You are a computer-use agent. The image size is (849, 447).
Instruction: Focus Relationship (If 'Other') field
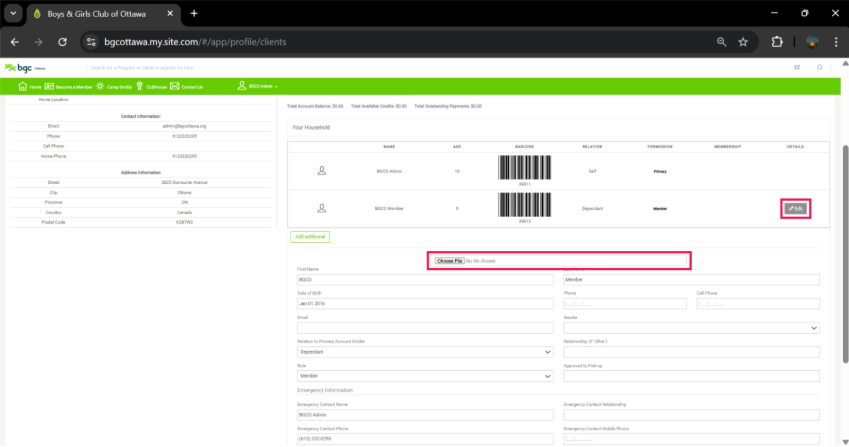tap(691, 352)
